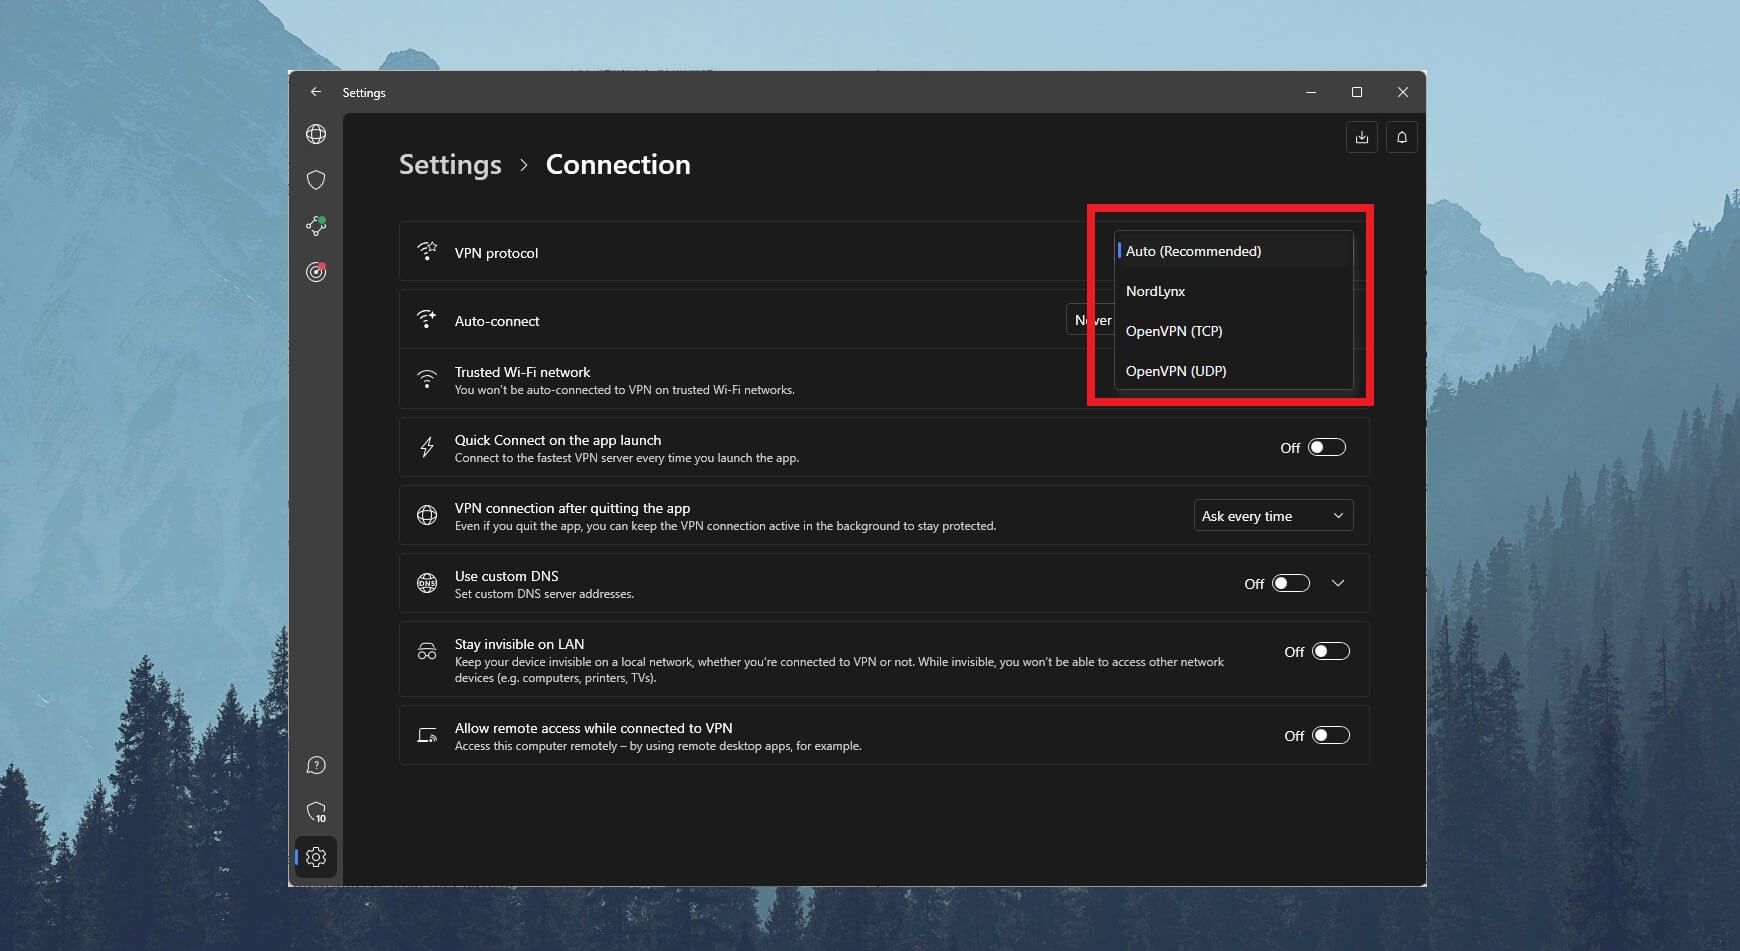Viewport: 1740px width, 951px height.
Task: Open notifications bell icon
Action: point(1402,138)
